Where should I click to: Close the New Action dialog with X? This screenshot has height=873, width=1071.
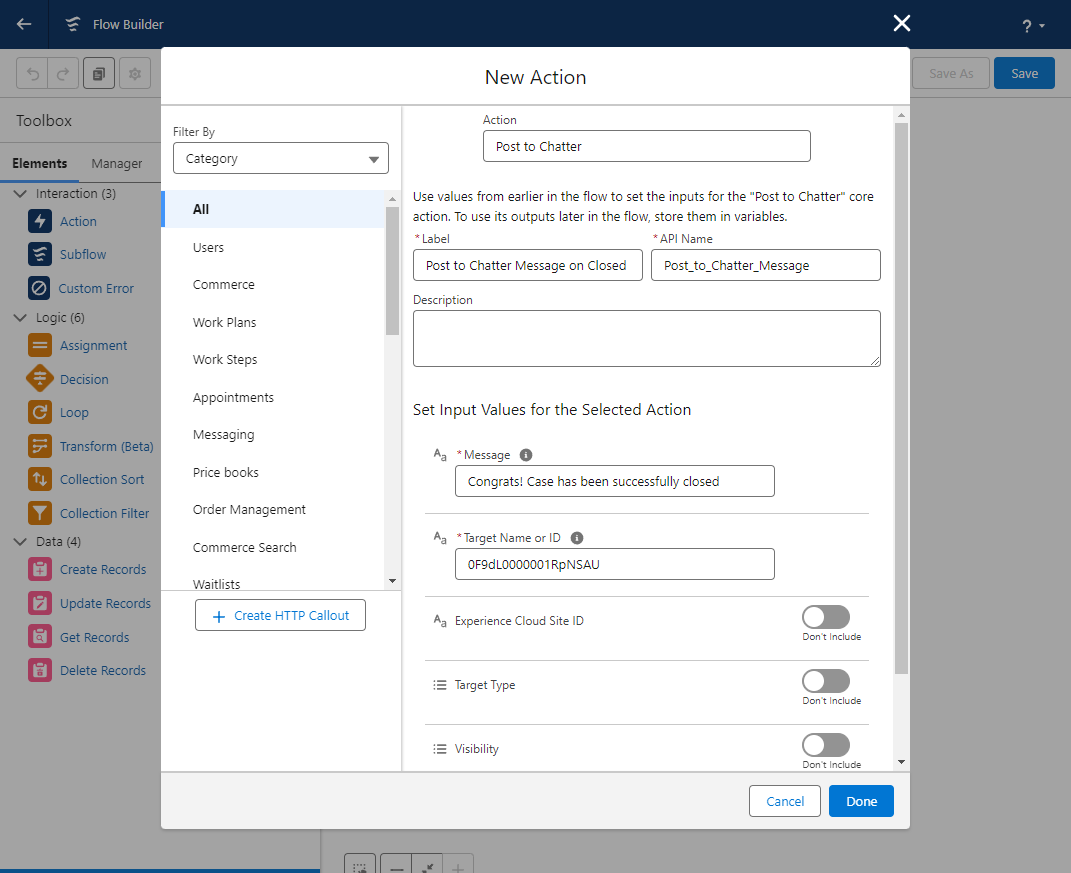pyautogui.click(x=902, y=23)
